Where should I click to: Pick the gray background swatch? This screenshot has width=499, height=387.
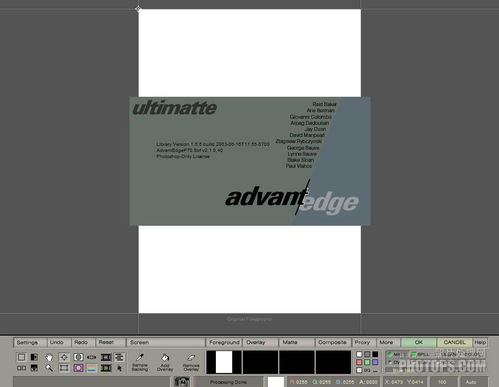tap(367, 354)
